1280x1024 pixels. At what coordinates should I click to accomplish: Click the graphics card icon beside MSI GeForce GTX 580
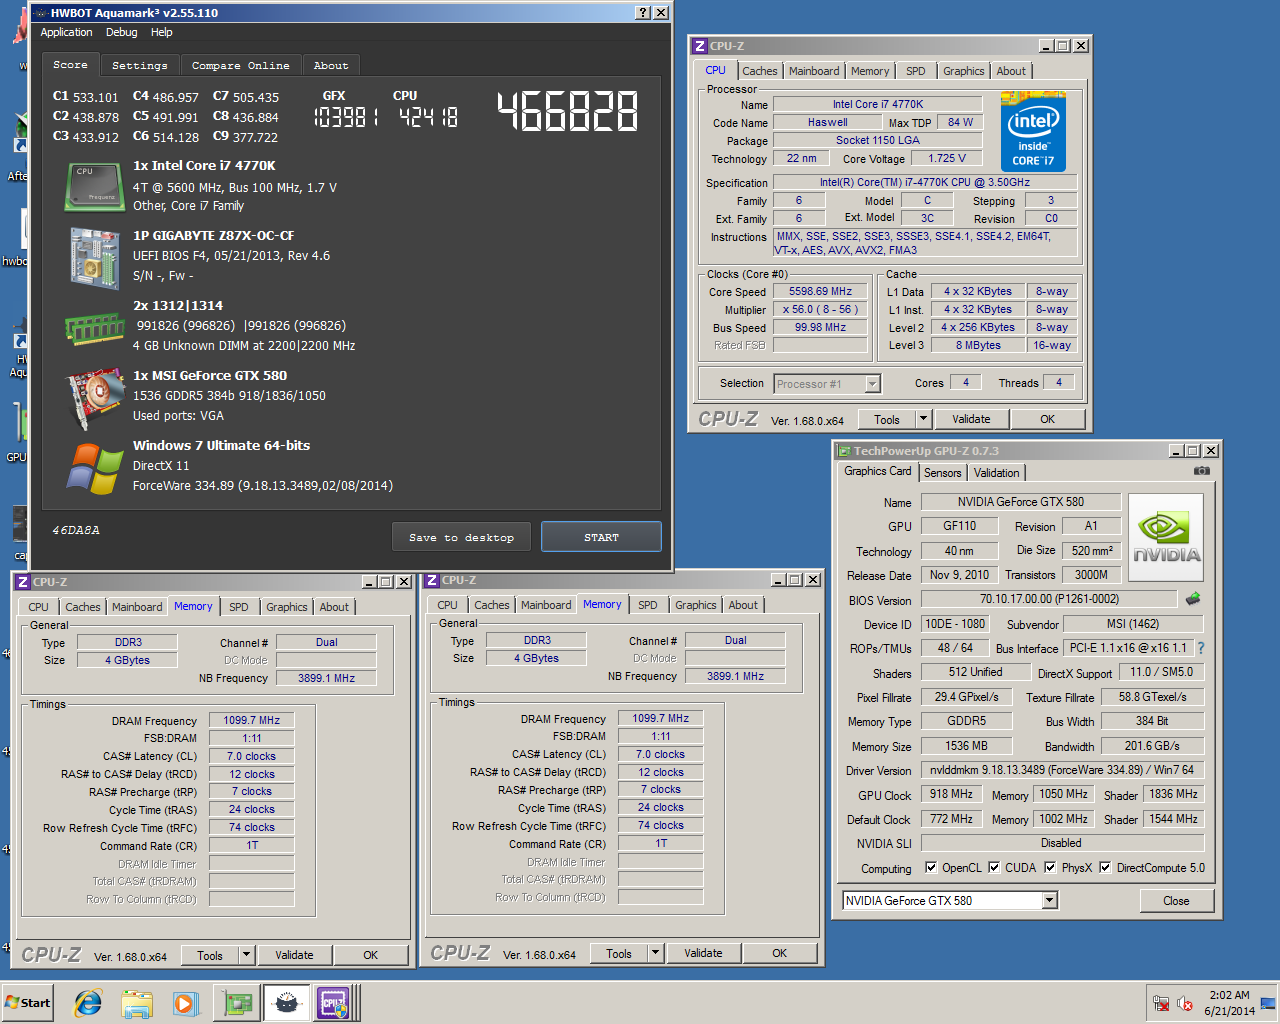[x=95, y=397]
